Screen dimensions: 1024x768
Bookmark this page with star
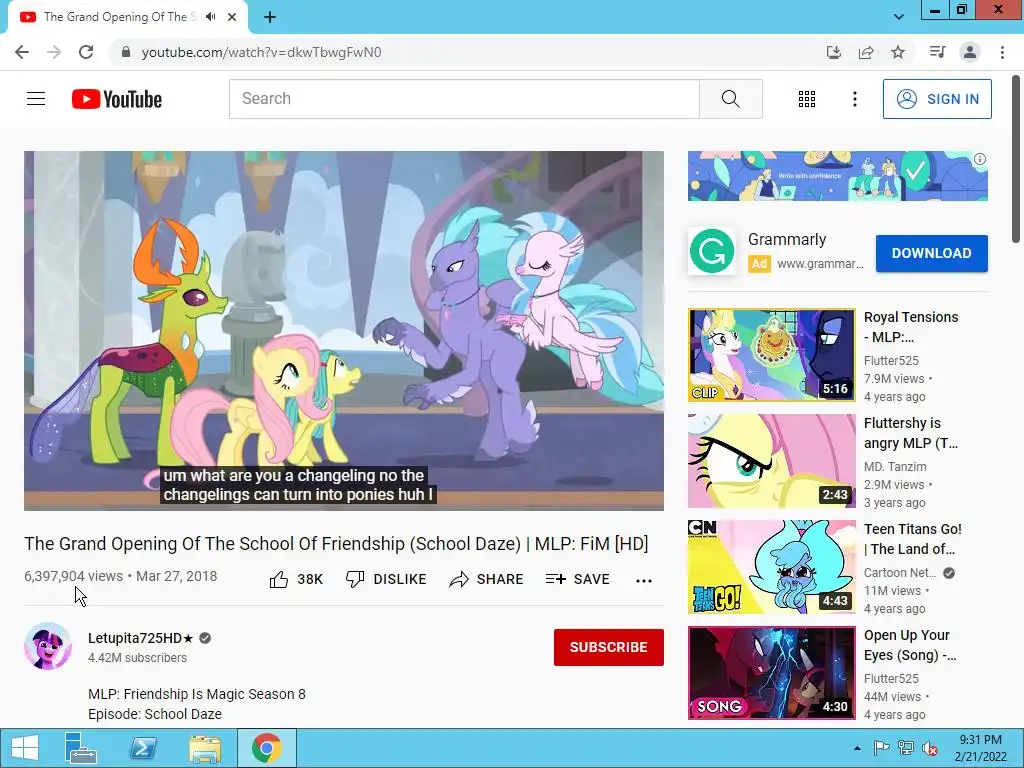[x=898, y=52]
